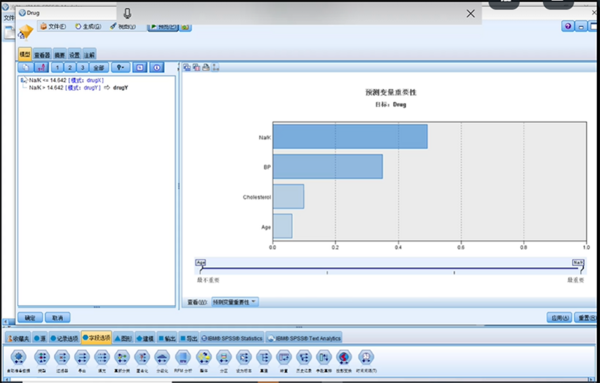Open the 文件(F) menu

[x=53, y=26]
